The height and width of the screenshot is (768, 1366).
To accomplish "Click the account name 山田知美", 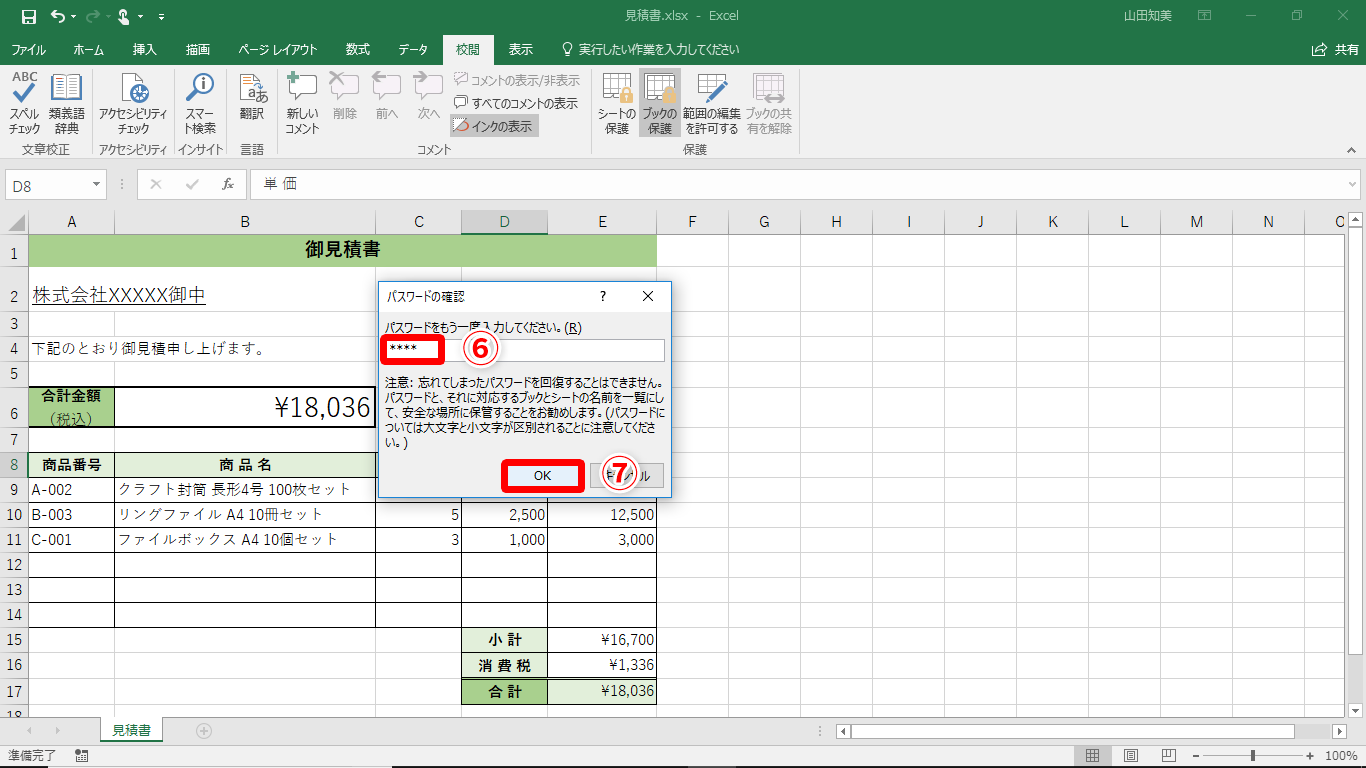I will [1145, 16].
